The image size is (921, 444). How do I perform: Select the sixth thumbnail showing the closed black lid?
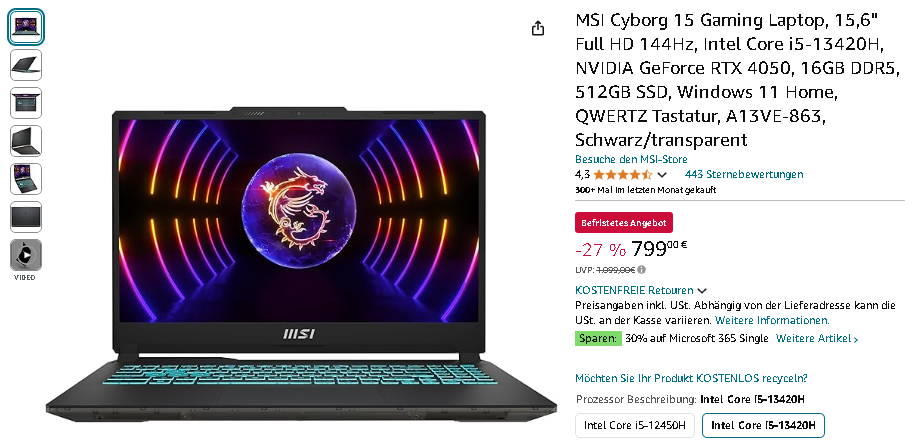(26, 217)
